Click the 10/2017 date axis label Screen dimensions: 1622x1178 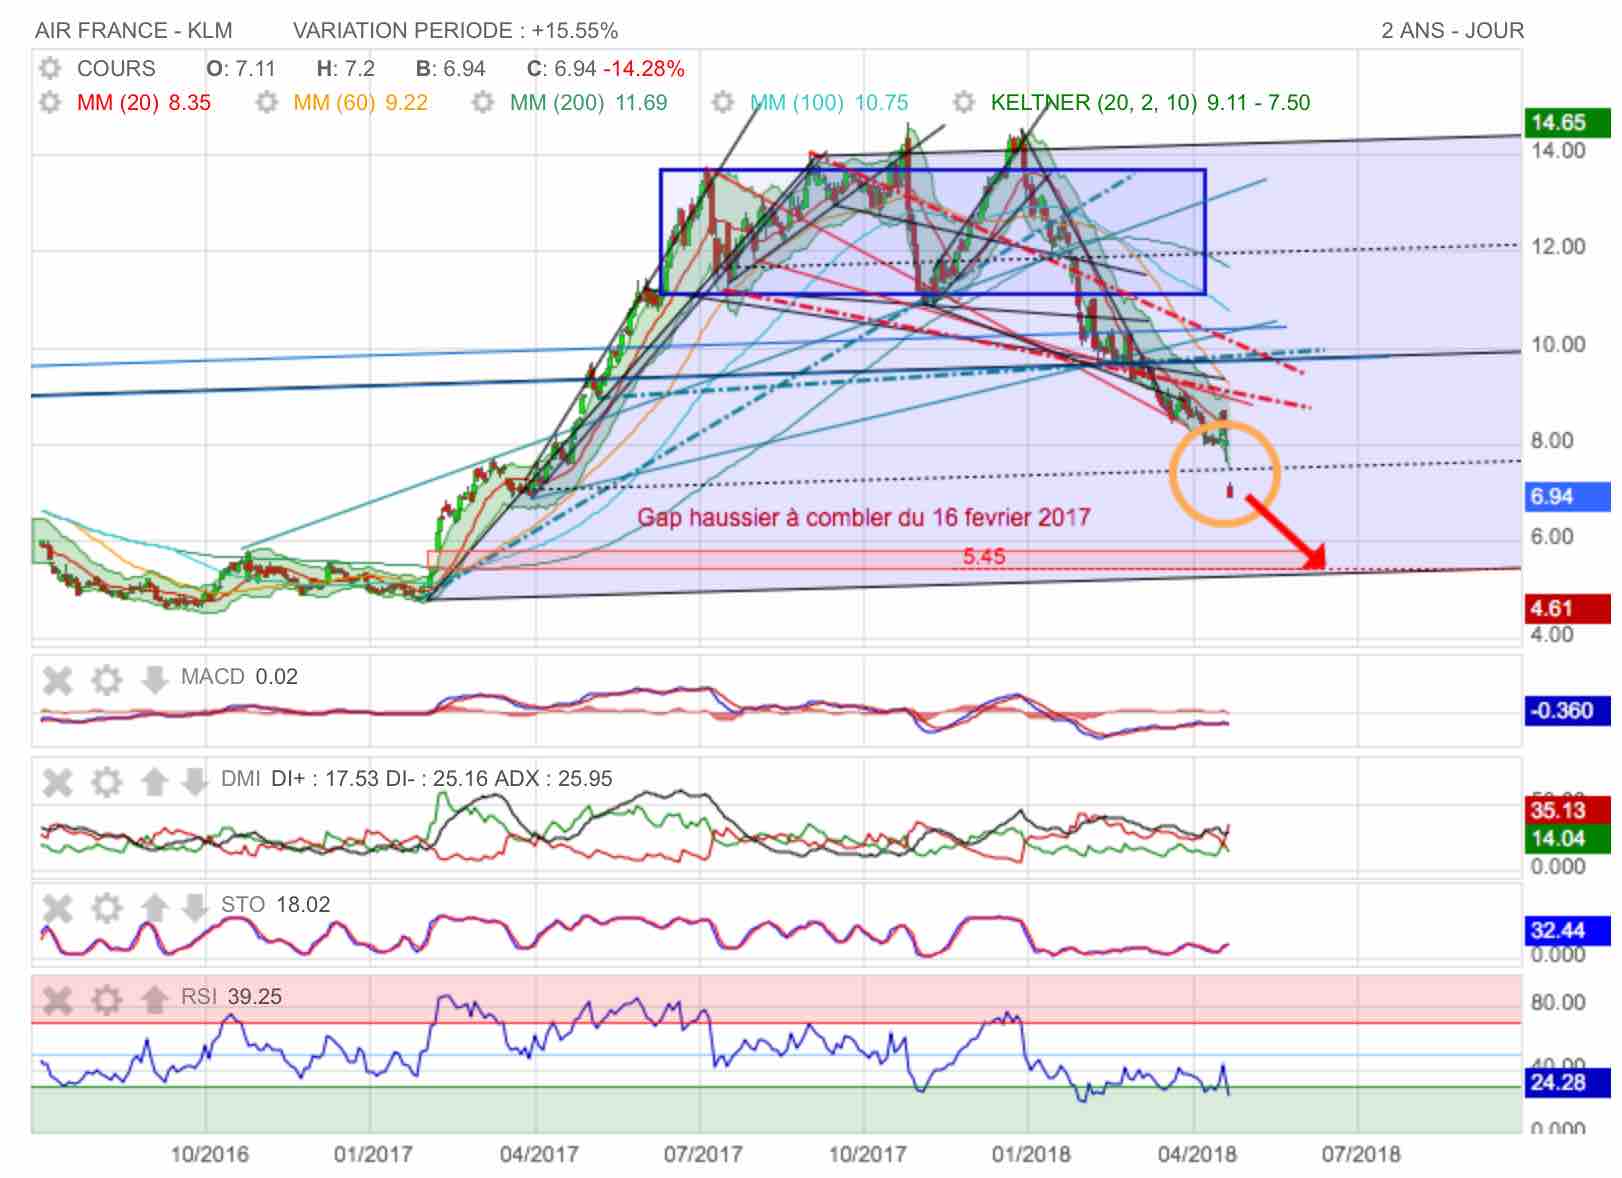[867, 1154]
